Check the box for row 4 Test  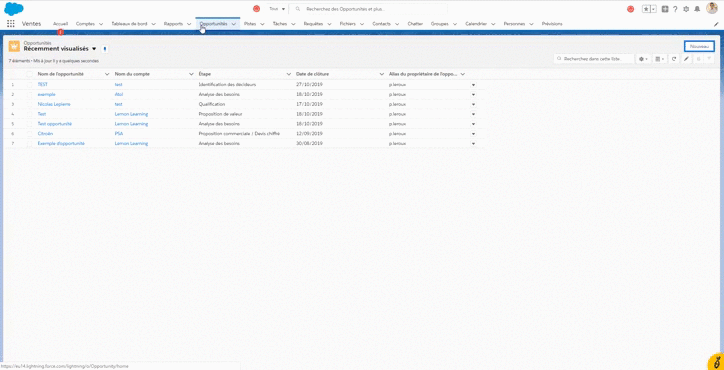point(30,114)
